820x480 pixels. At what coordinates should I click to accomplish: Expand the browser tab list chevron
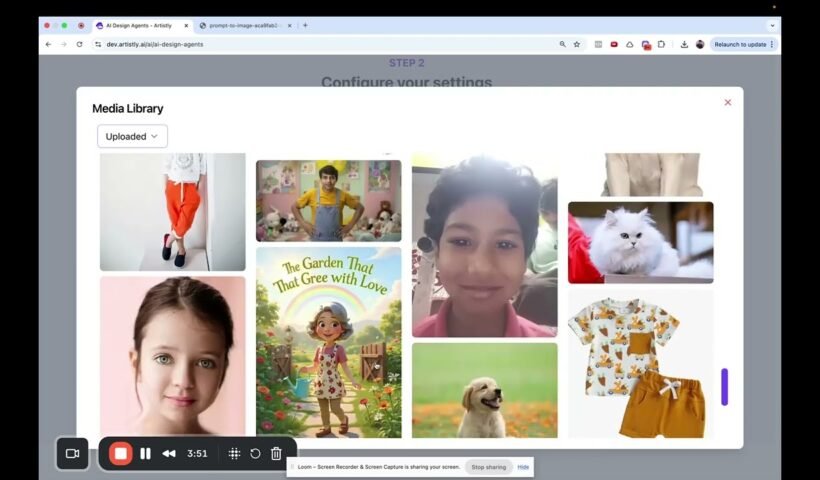pos(772,25)
